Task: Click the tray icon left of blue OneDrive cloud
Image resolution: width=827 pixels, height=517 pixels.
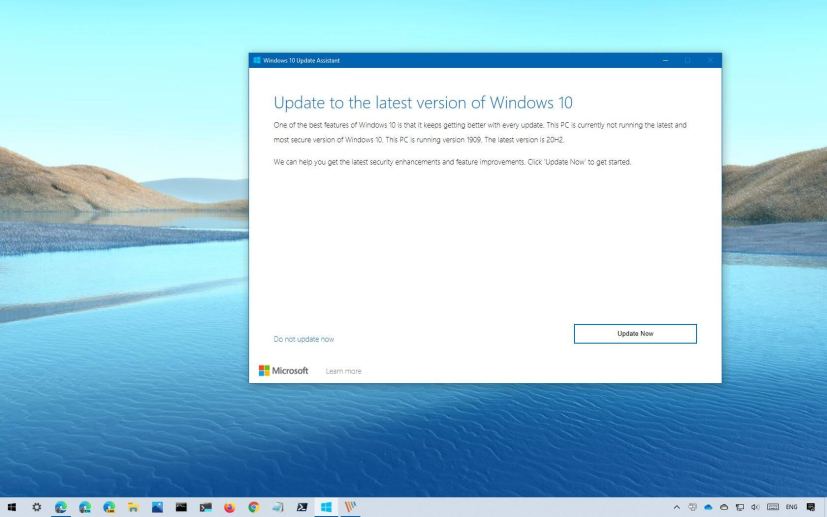Action: tap(693, 507)
